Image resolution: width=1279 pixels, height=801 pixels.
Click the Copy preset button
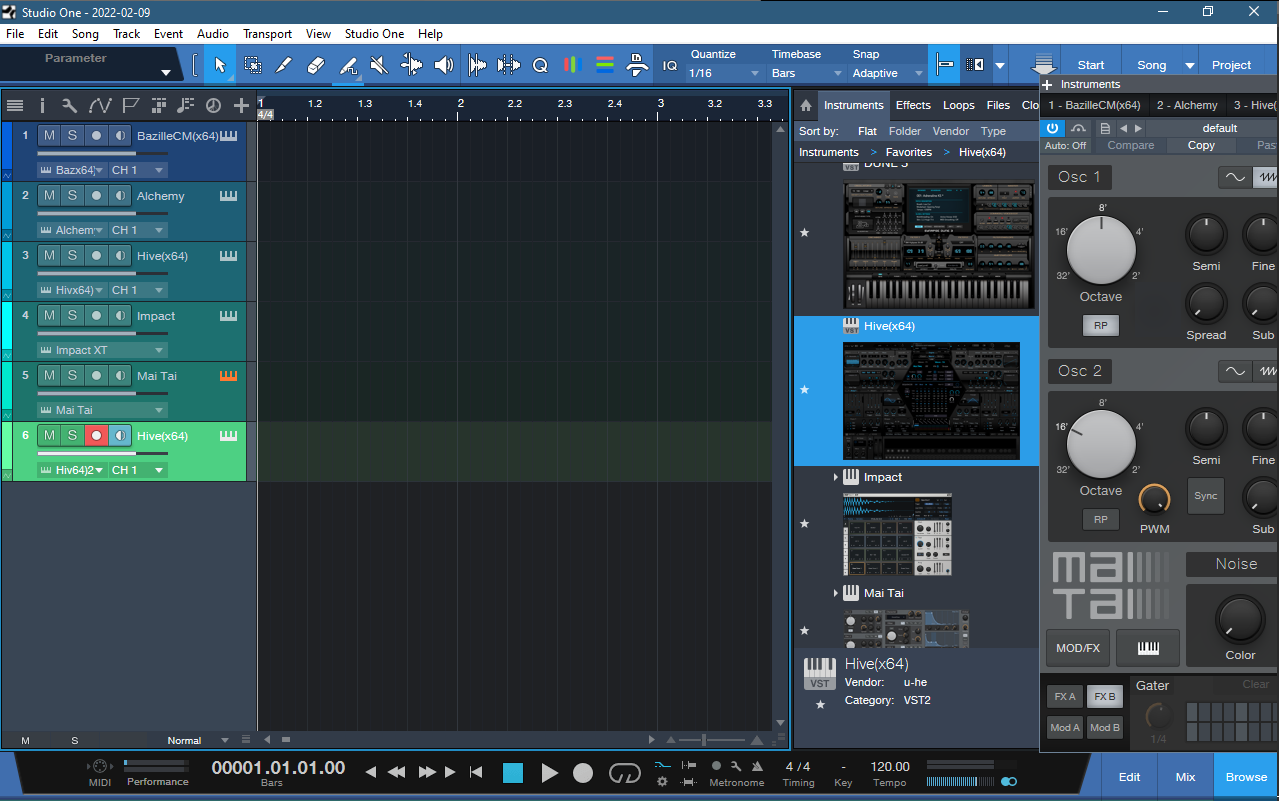point(1201,146)
